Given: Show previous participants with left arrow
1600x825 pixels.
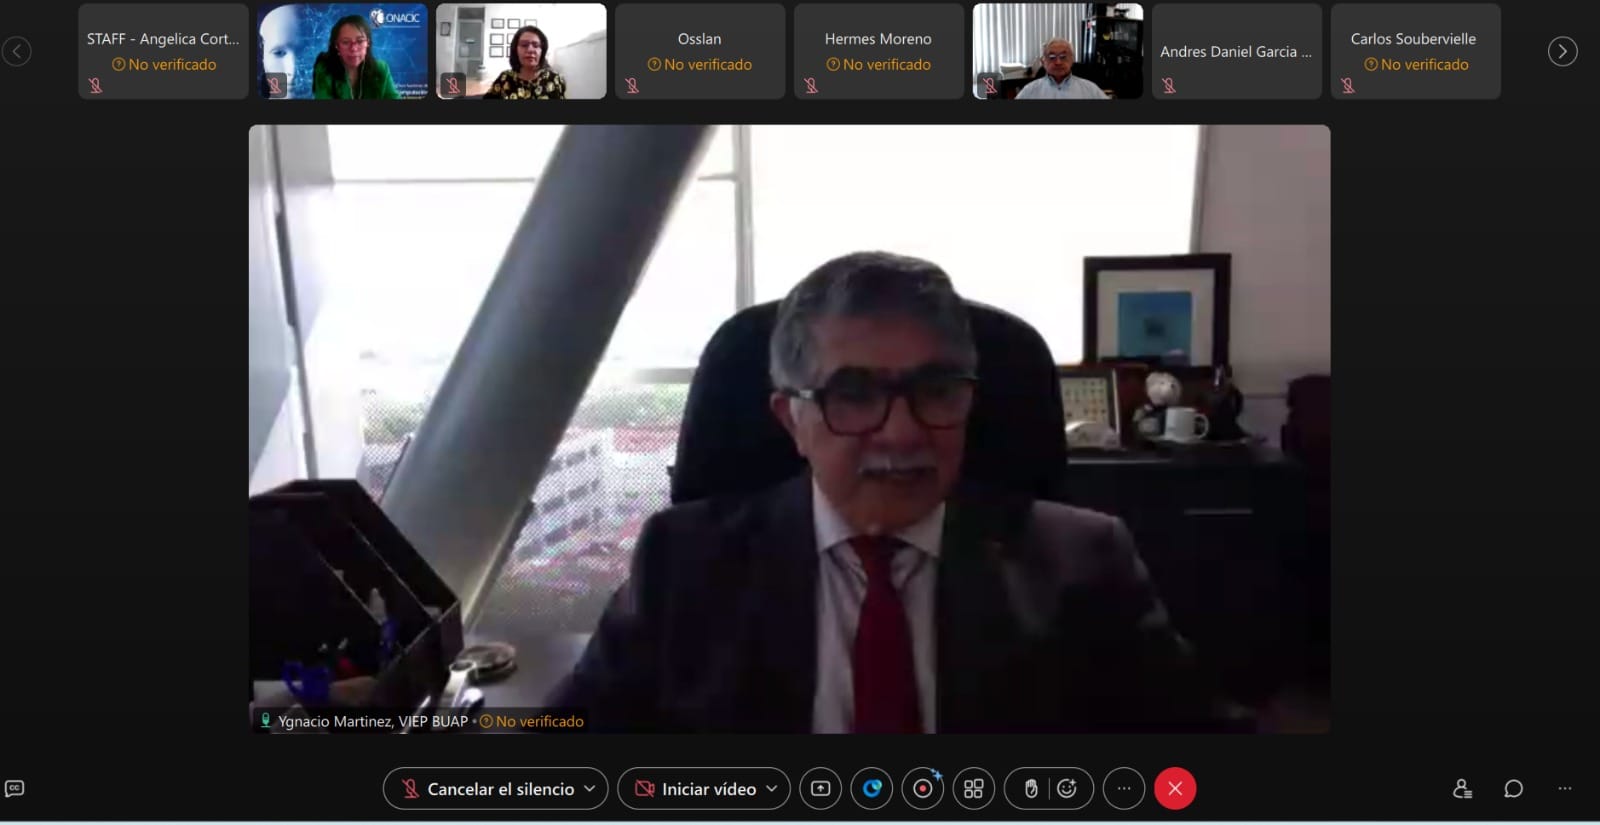Looking at the screenshot, I should click(16, 51).
